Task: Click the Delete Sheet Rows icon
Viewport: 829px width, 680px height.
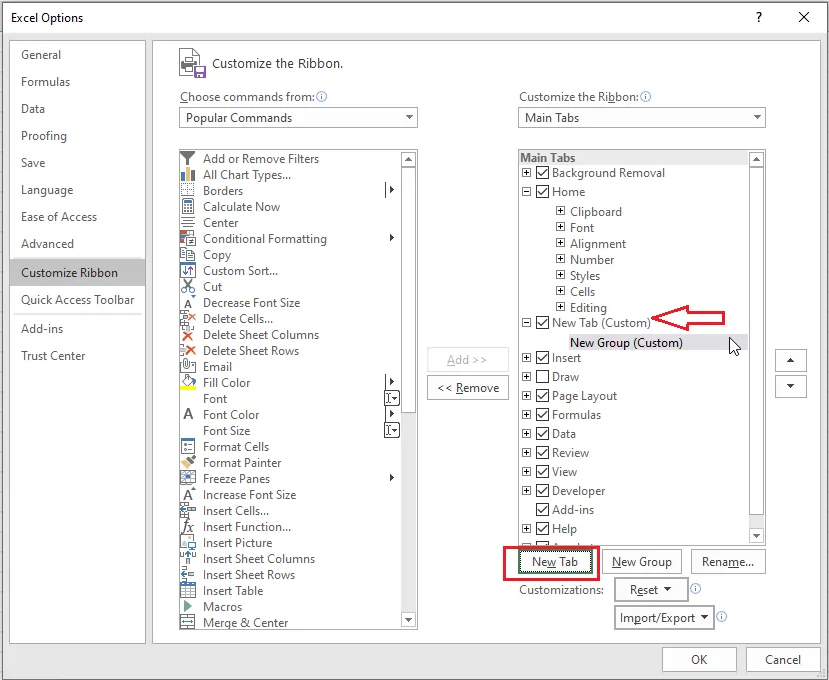Action: pos(188,351)
